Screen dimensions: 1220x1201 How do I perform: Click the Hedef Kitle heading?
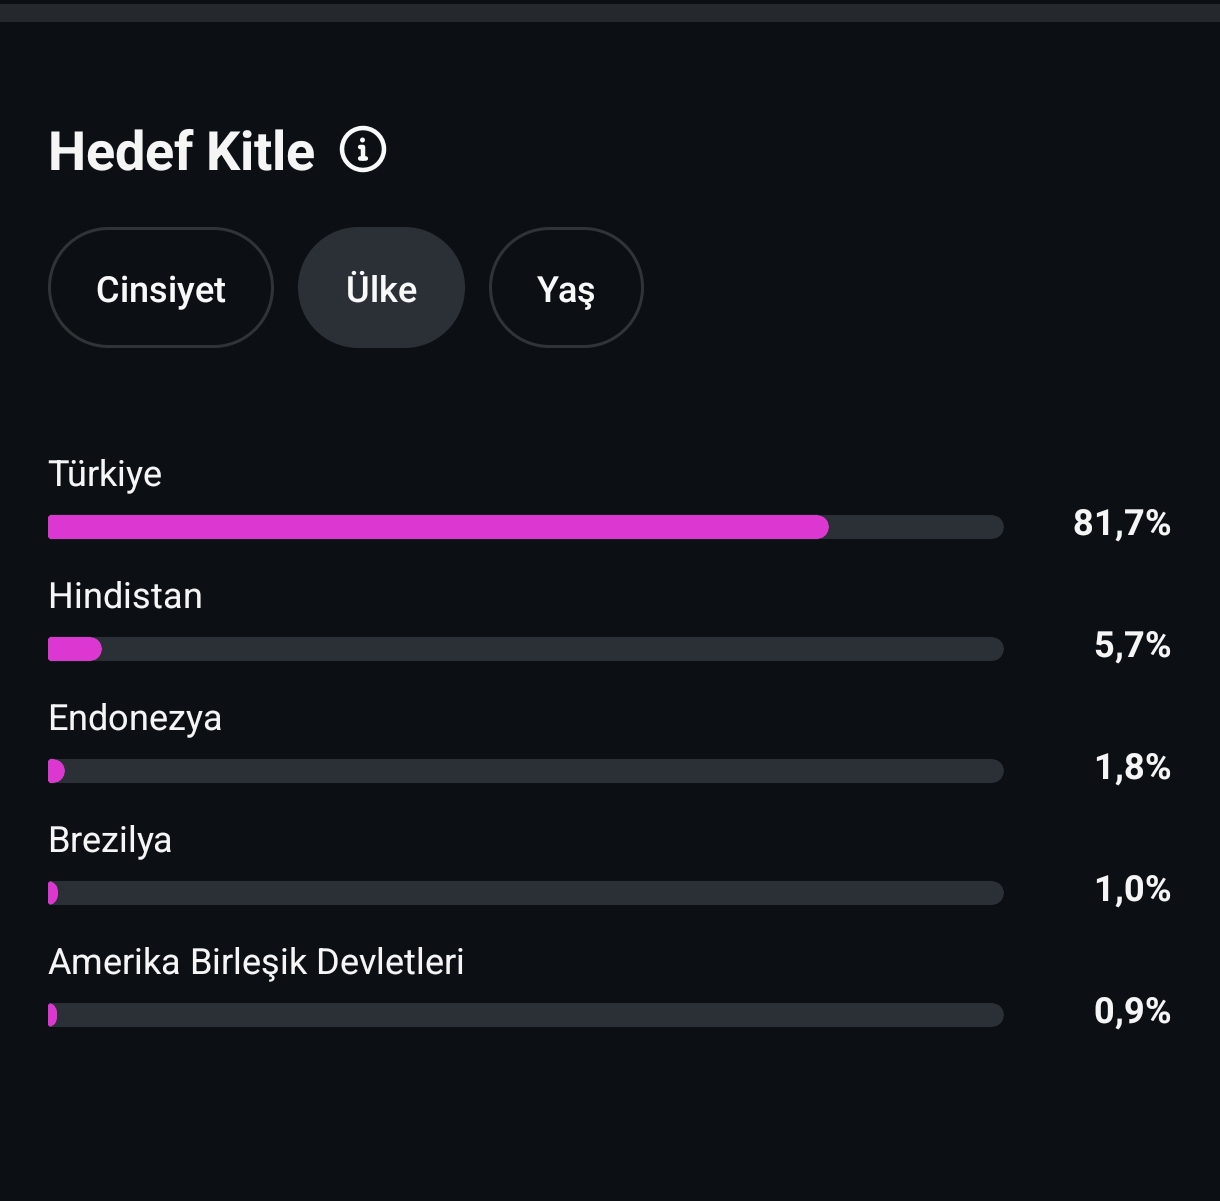182,151
